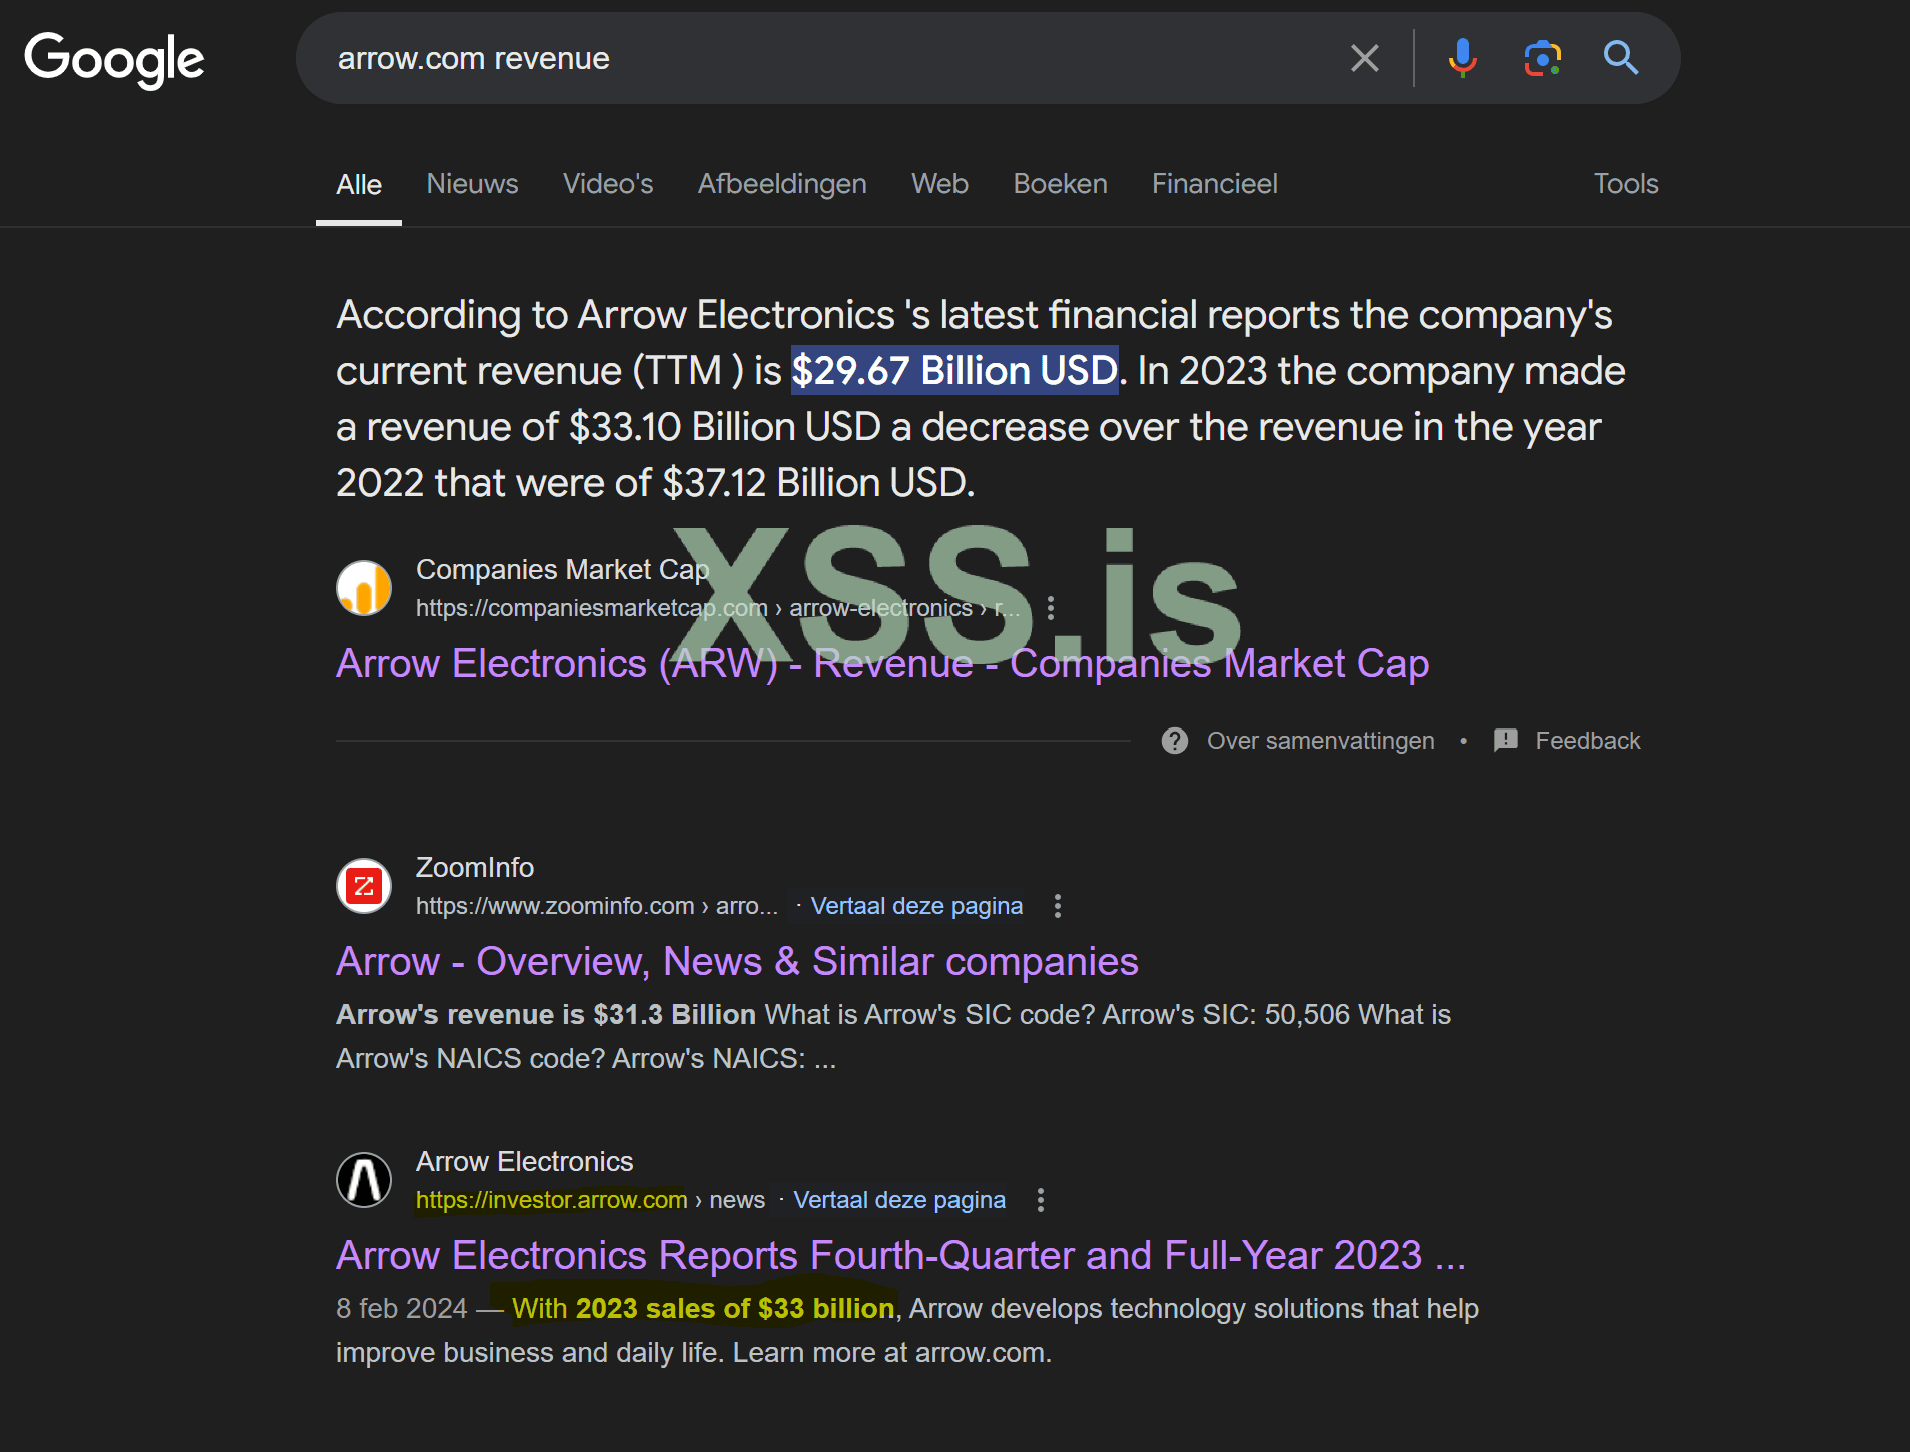Image resolution: width=1910 pixels, height=1452 pixels.
Task: Start voice search with microphone icon
Action: [x=1462, y=58]
